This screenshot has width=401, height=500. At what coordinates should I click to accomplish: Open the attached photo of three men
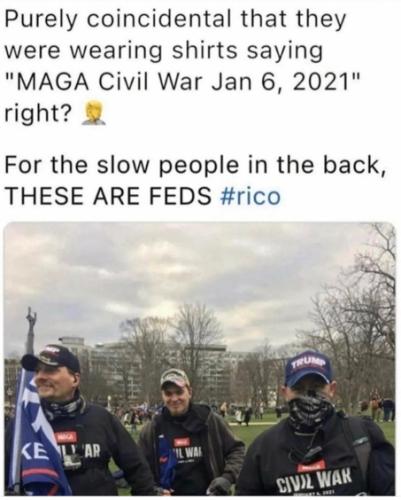tap(200, 358)
